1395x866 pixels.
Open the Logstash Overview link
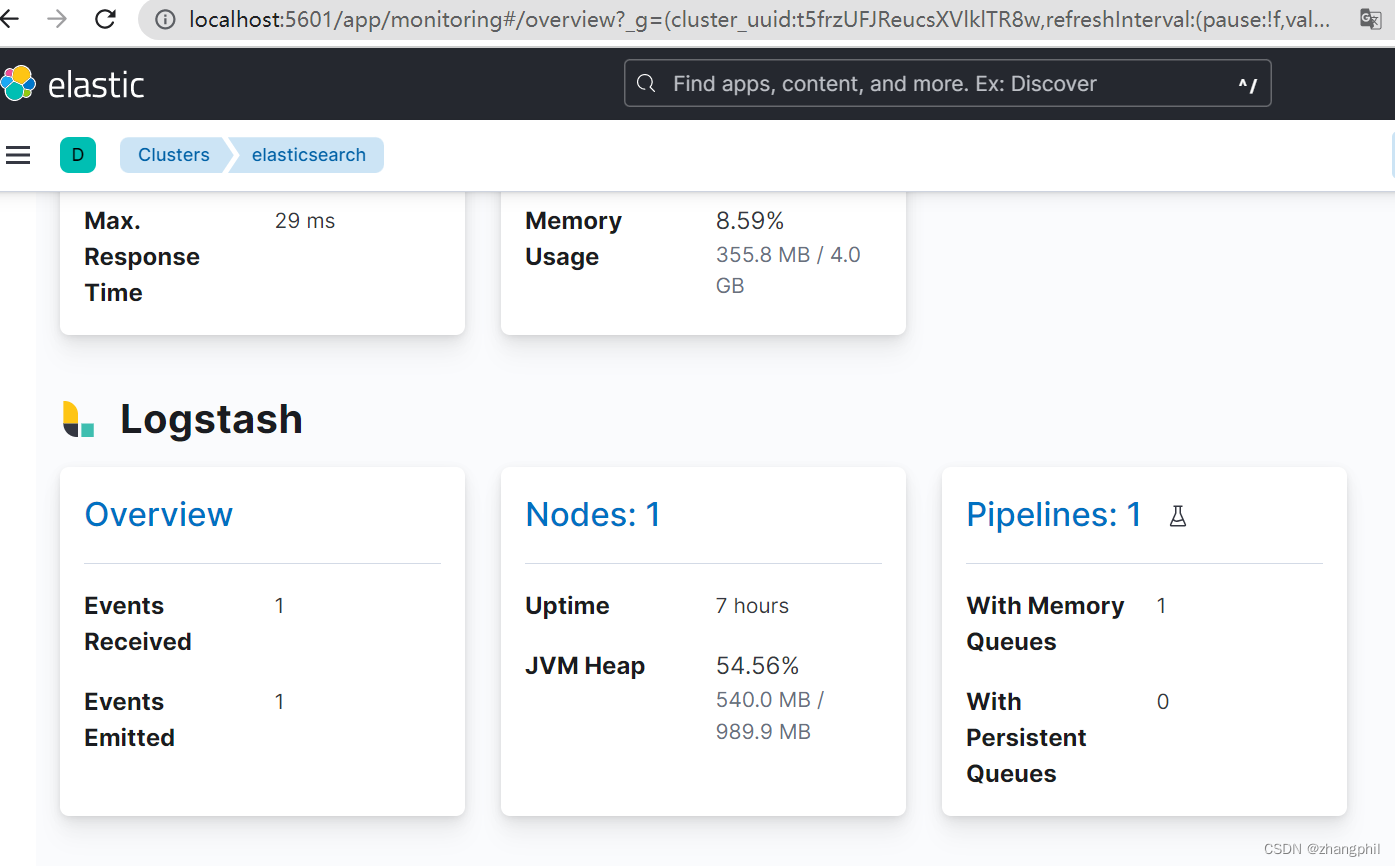tap(158, 514)
